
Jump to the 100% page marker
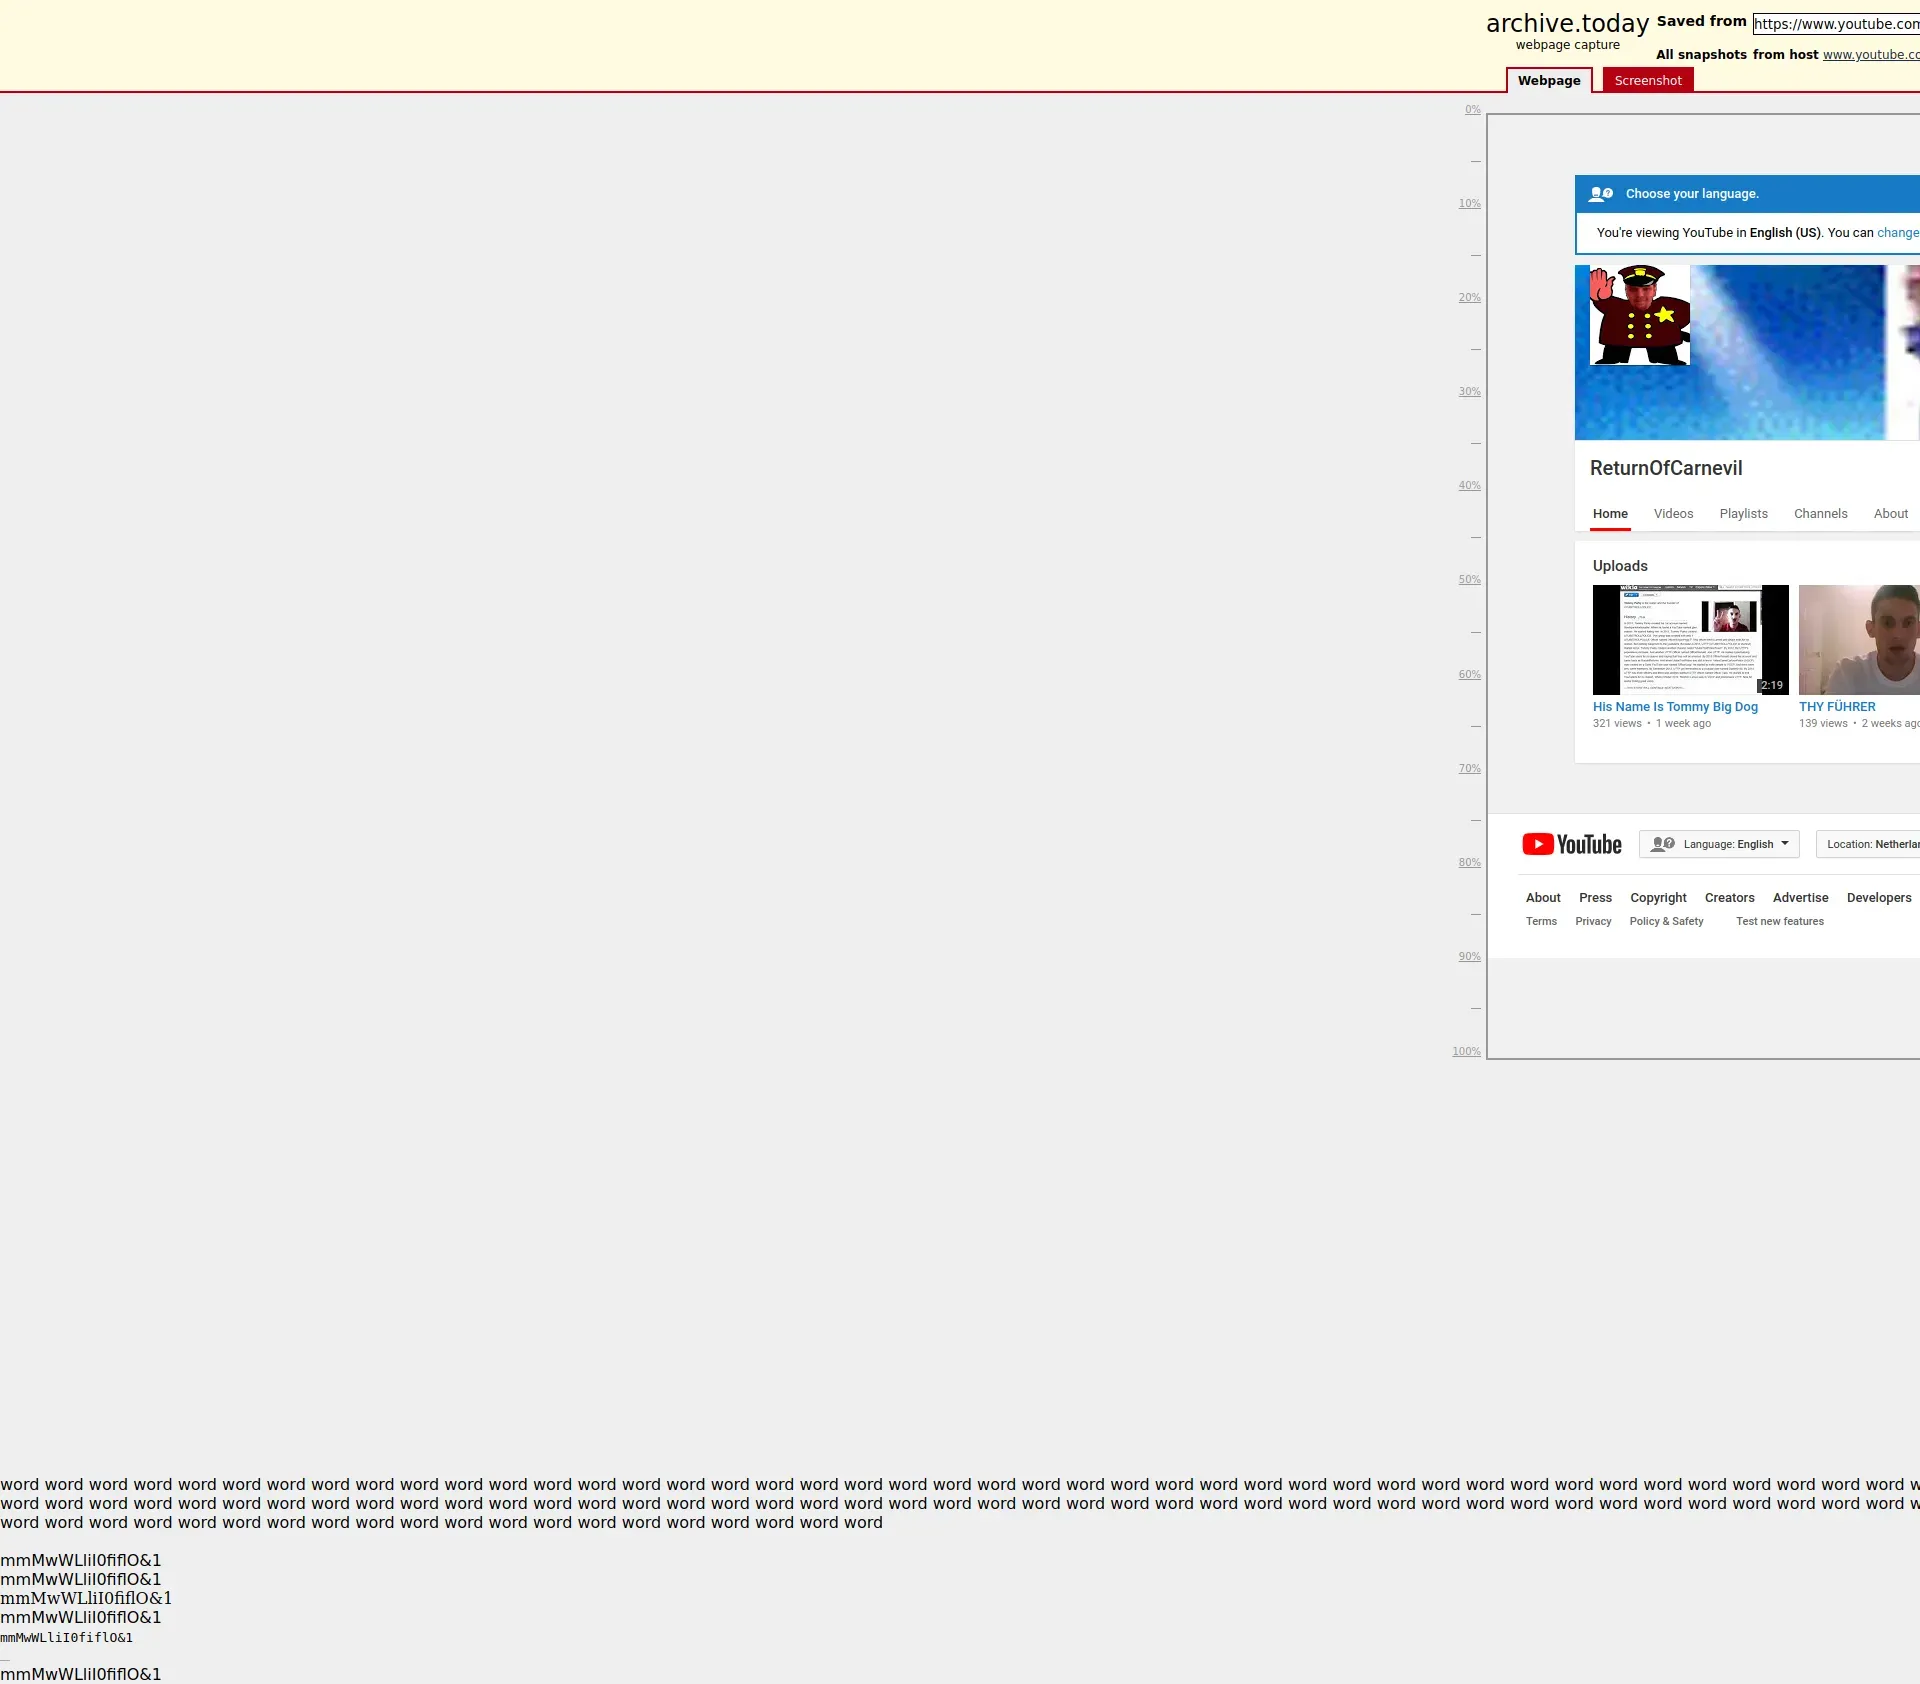[x=1466, y=1051]
